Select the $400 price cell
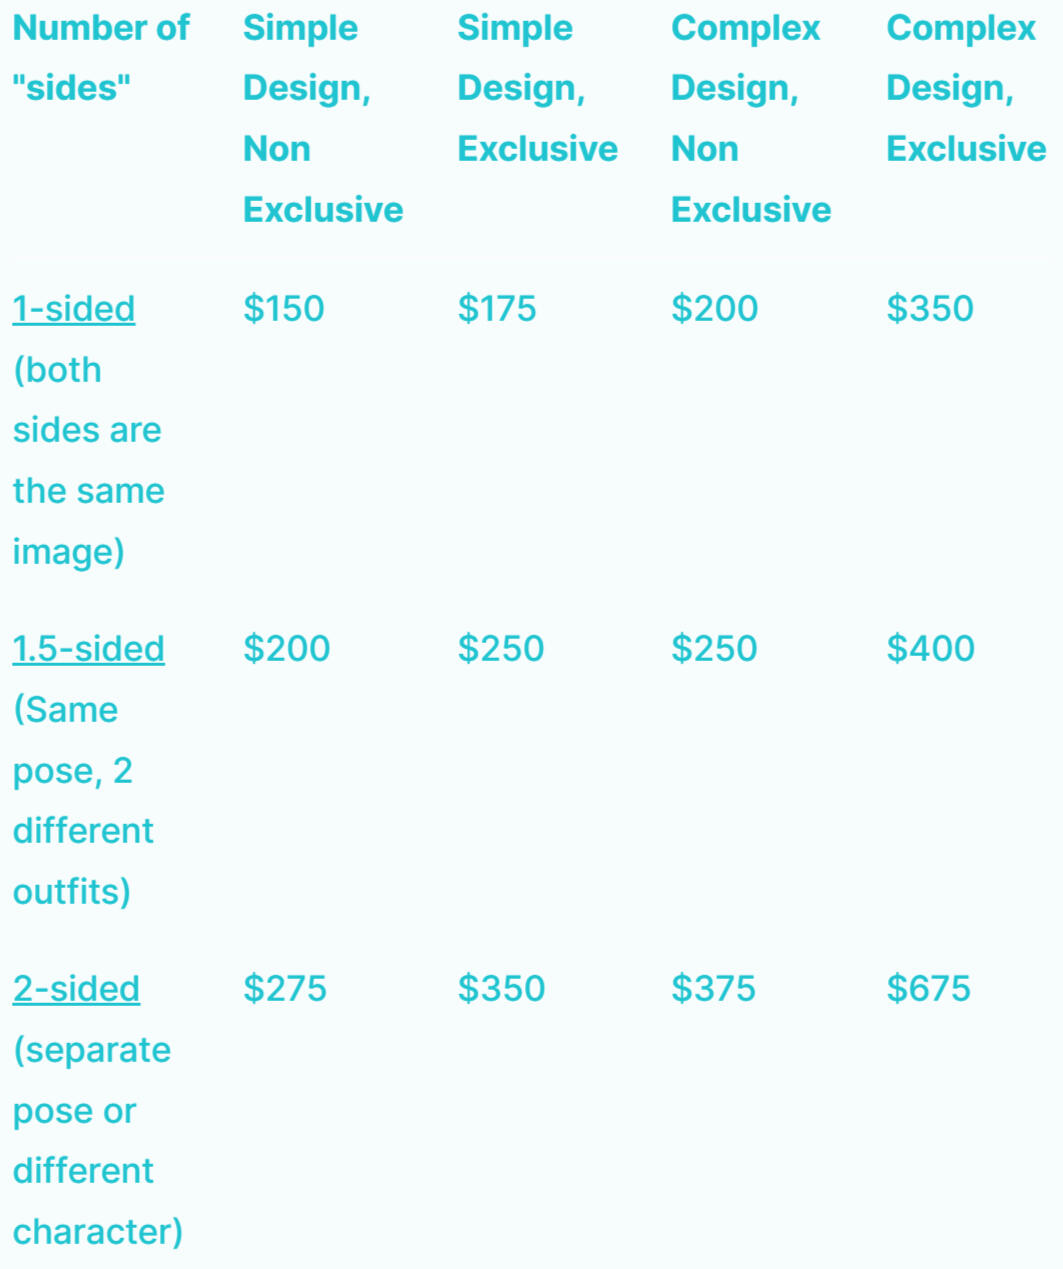Screen dimensions: 1063x1269 [930, 649]
